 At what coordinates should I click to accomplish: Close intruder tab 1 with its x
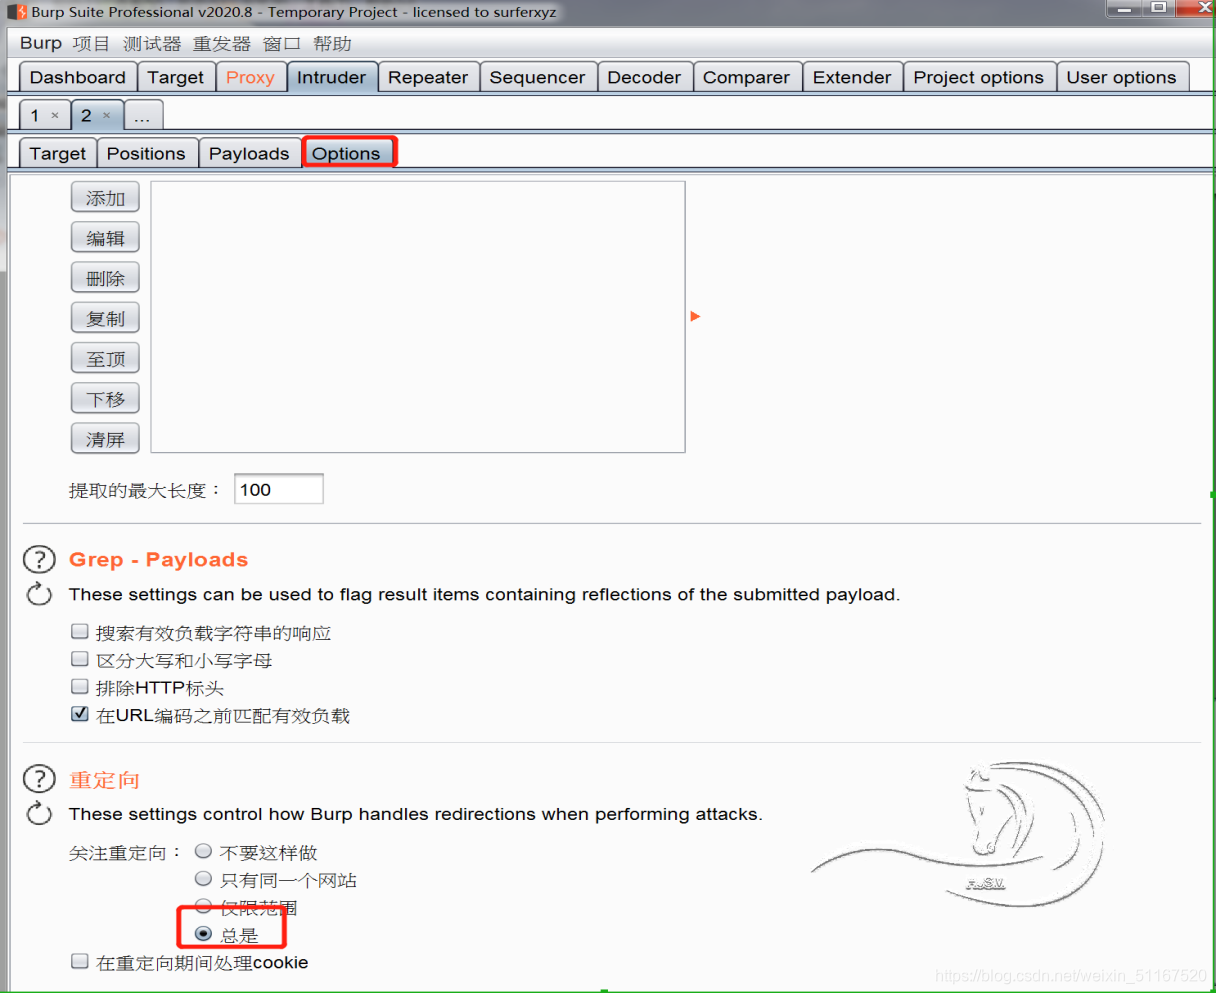coord(55,116)
